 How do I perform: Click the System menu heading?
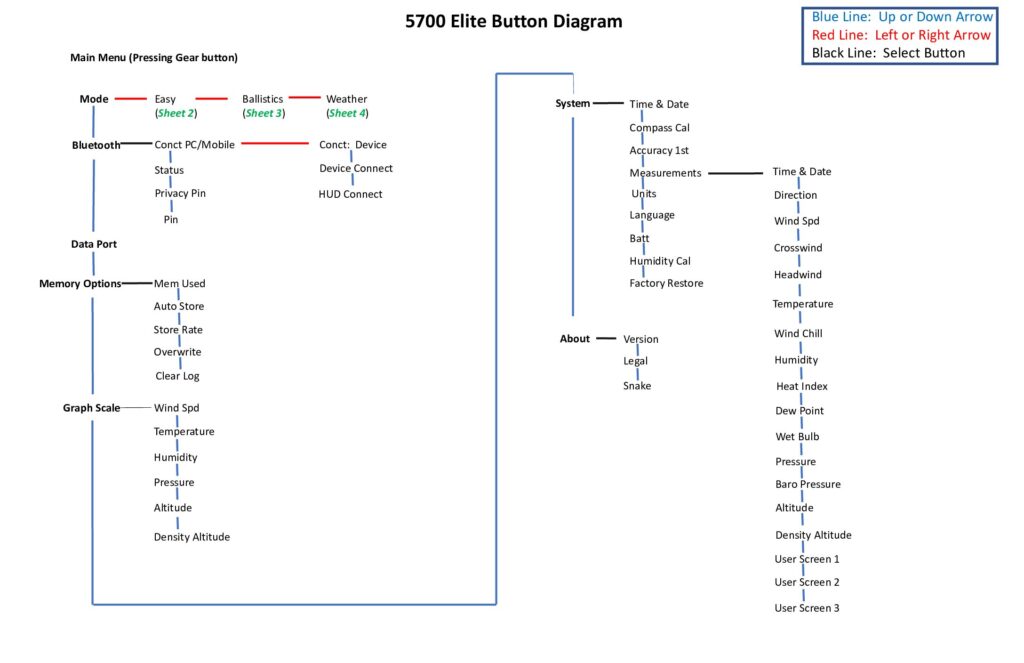pyautogui.click(x=573, y=104)
